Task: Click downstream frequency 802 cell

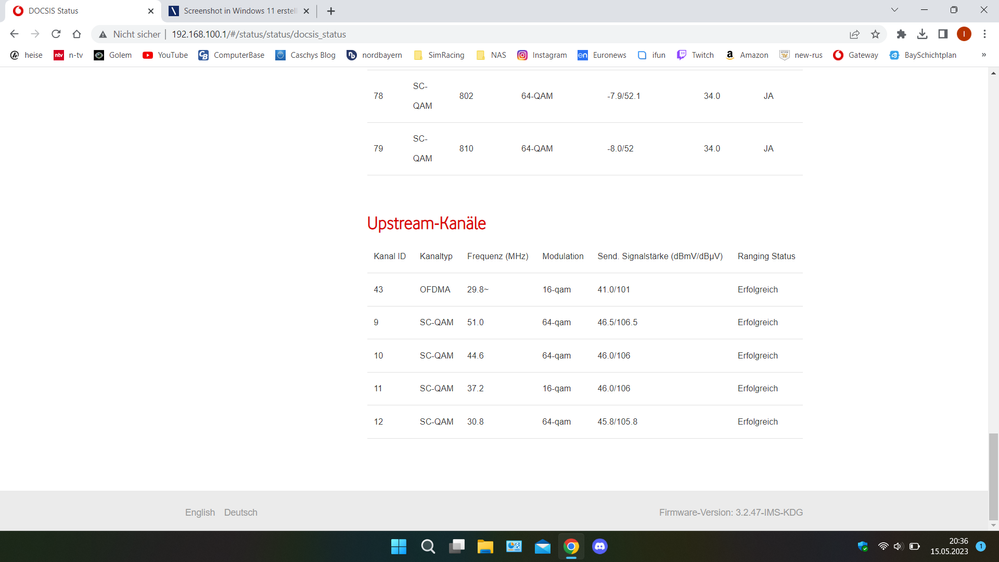Action: (x=466, y=96)
